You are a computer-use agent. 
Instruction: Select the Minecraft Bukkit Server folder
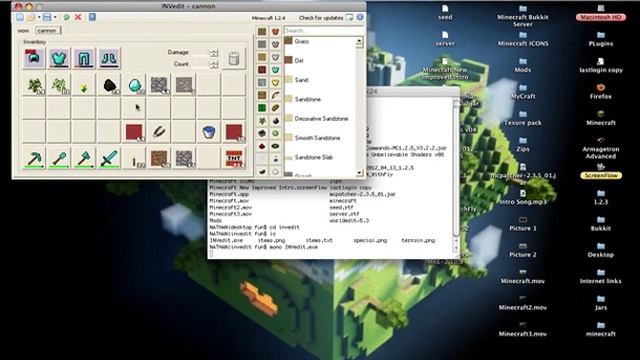click(x=523, y=16)
